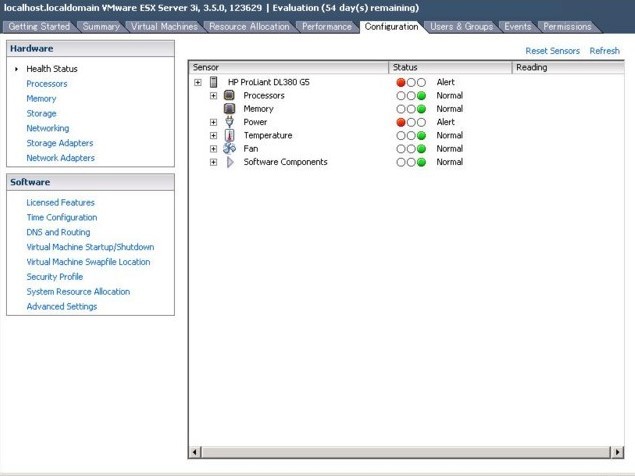Screen dimensions: 635x476
Task: Open the Users & Groups tab
Action: [x=461, y=27]
